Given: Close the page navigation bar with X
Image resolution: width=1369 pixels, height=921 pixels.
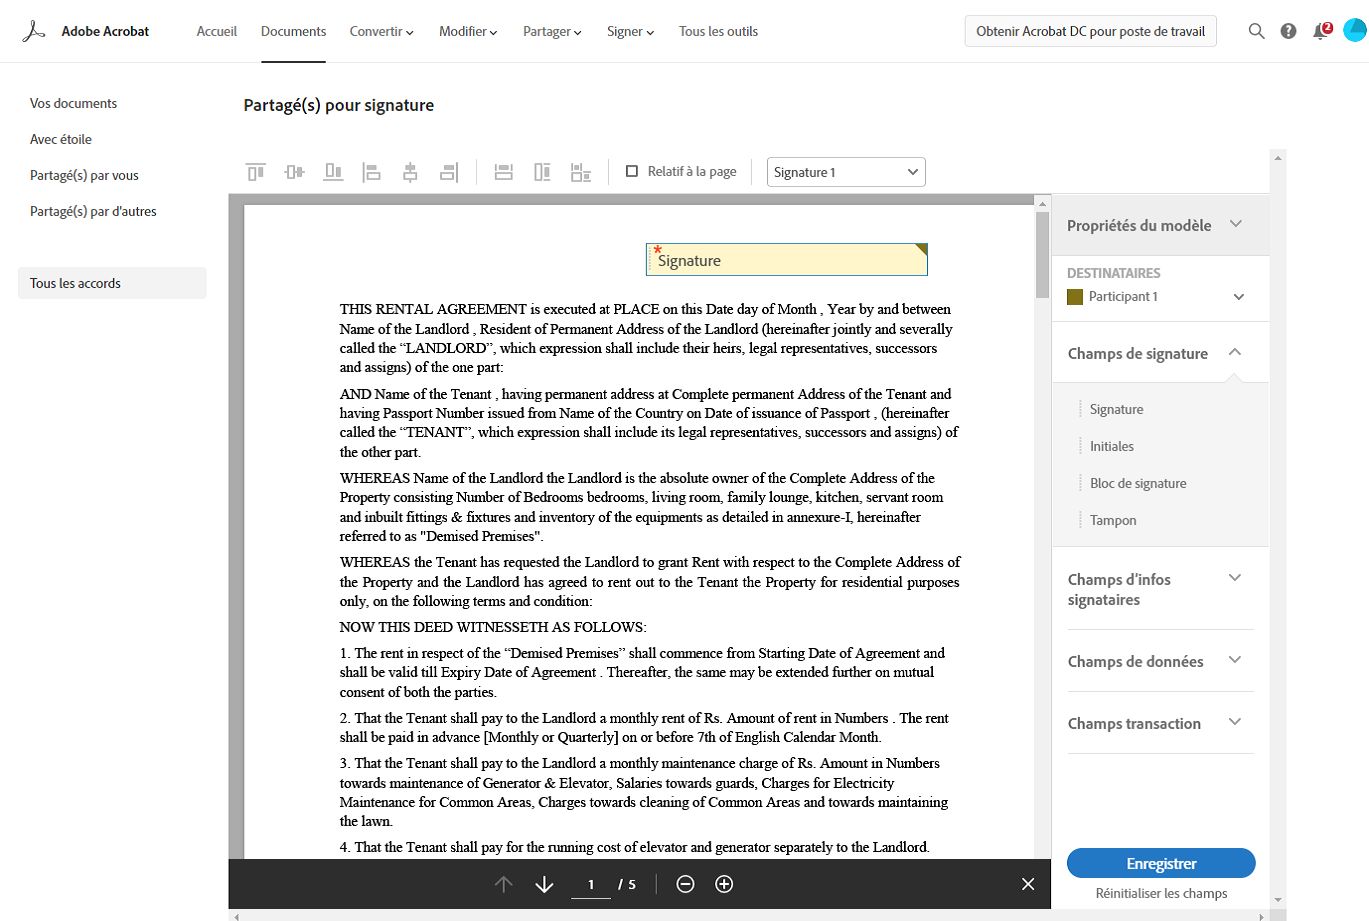Looking at the screenshot, I should [x=1028, y=884].
